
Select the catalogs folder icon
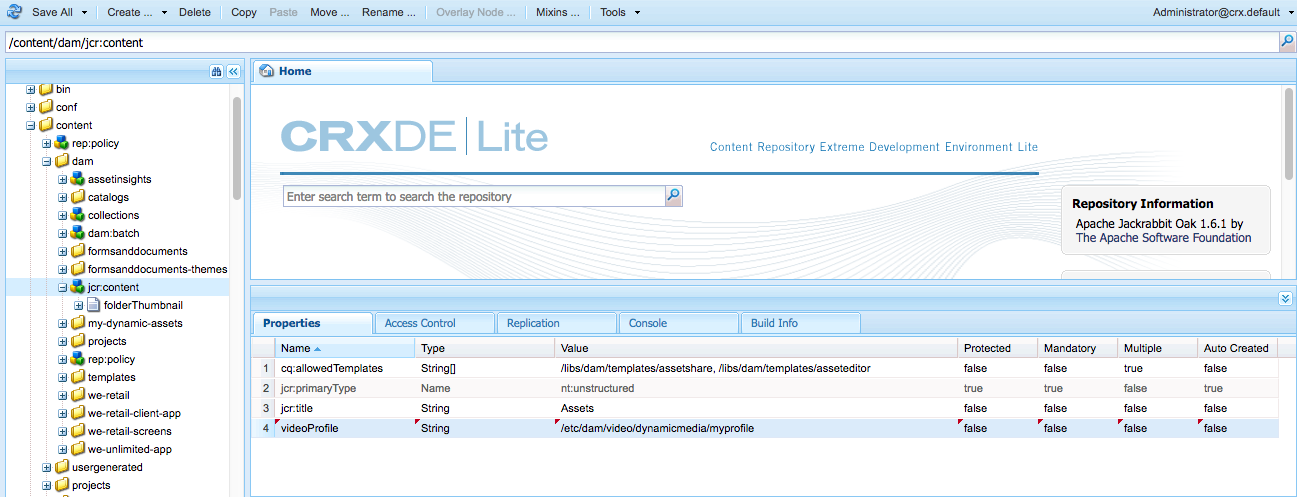coord(78,197)
